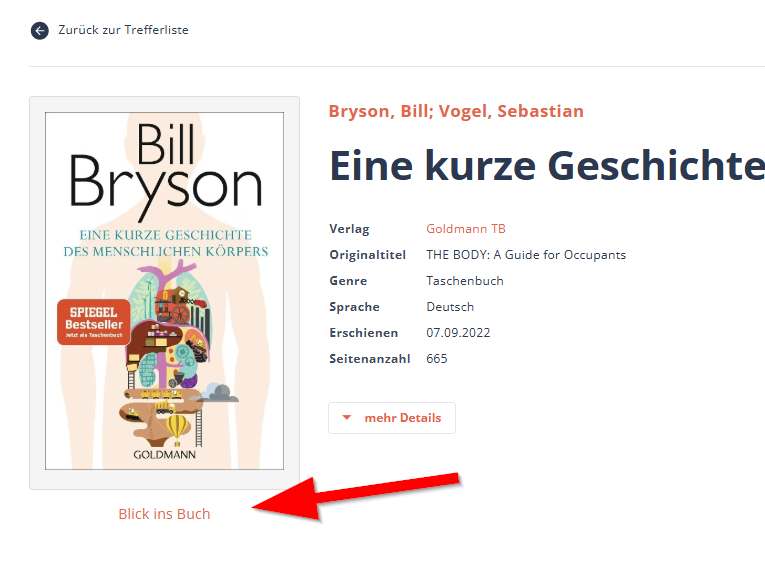Click the genre value Taschenbuch

coord(464,281)
